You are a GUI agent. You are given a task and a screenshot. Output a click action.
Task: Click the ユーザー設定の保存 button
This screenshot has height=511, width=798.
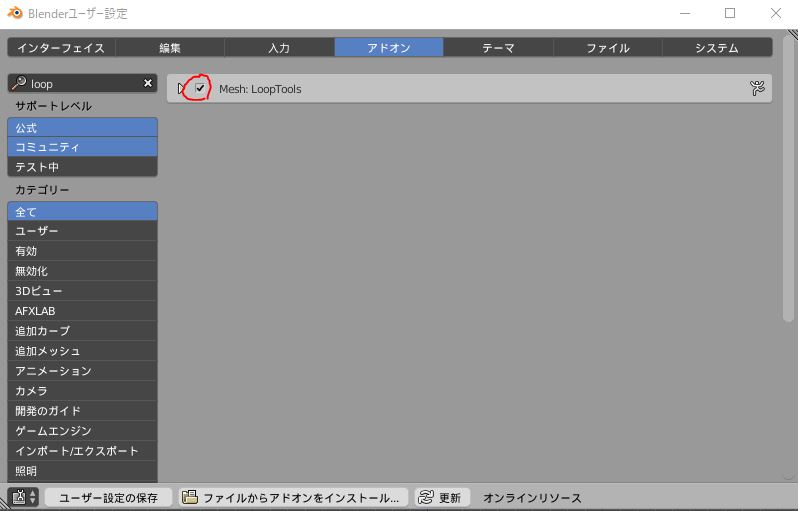tap(108, 497)
